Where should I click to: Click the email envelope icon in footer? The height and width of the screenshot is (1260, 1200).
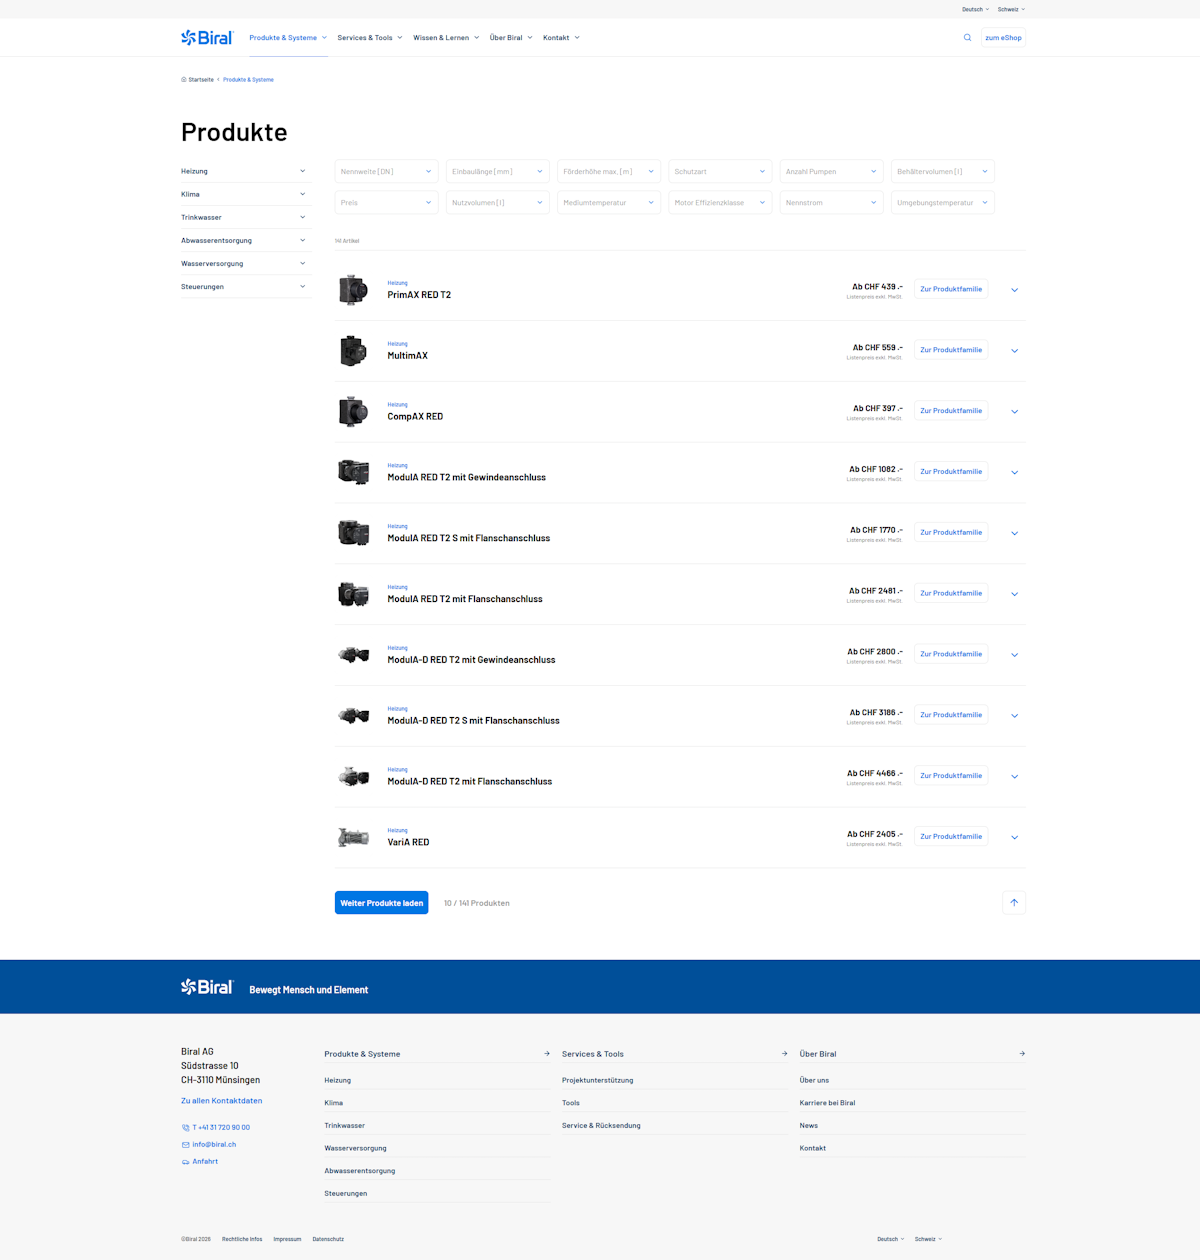[185, 1145]
